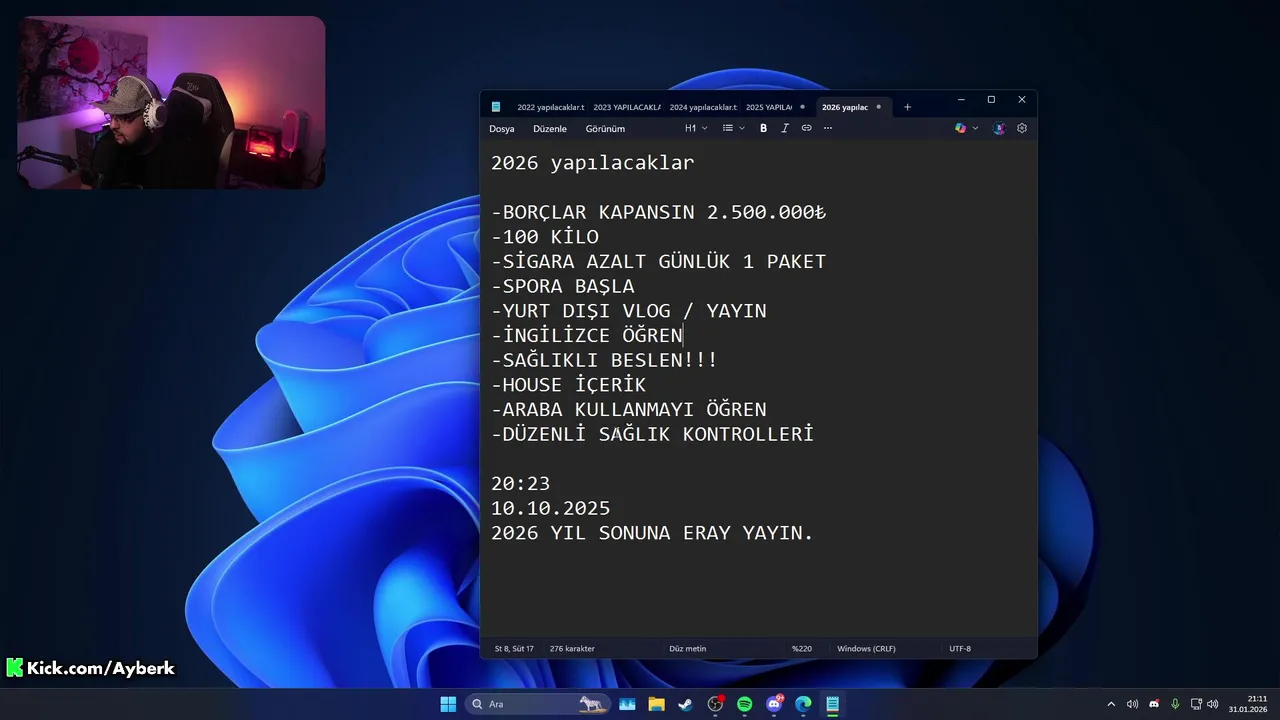Viewport: 1280px width, 720px height.
Task: Open the OBS Studio taskbar icon
Action: click(x=715, y=704)
